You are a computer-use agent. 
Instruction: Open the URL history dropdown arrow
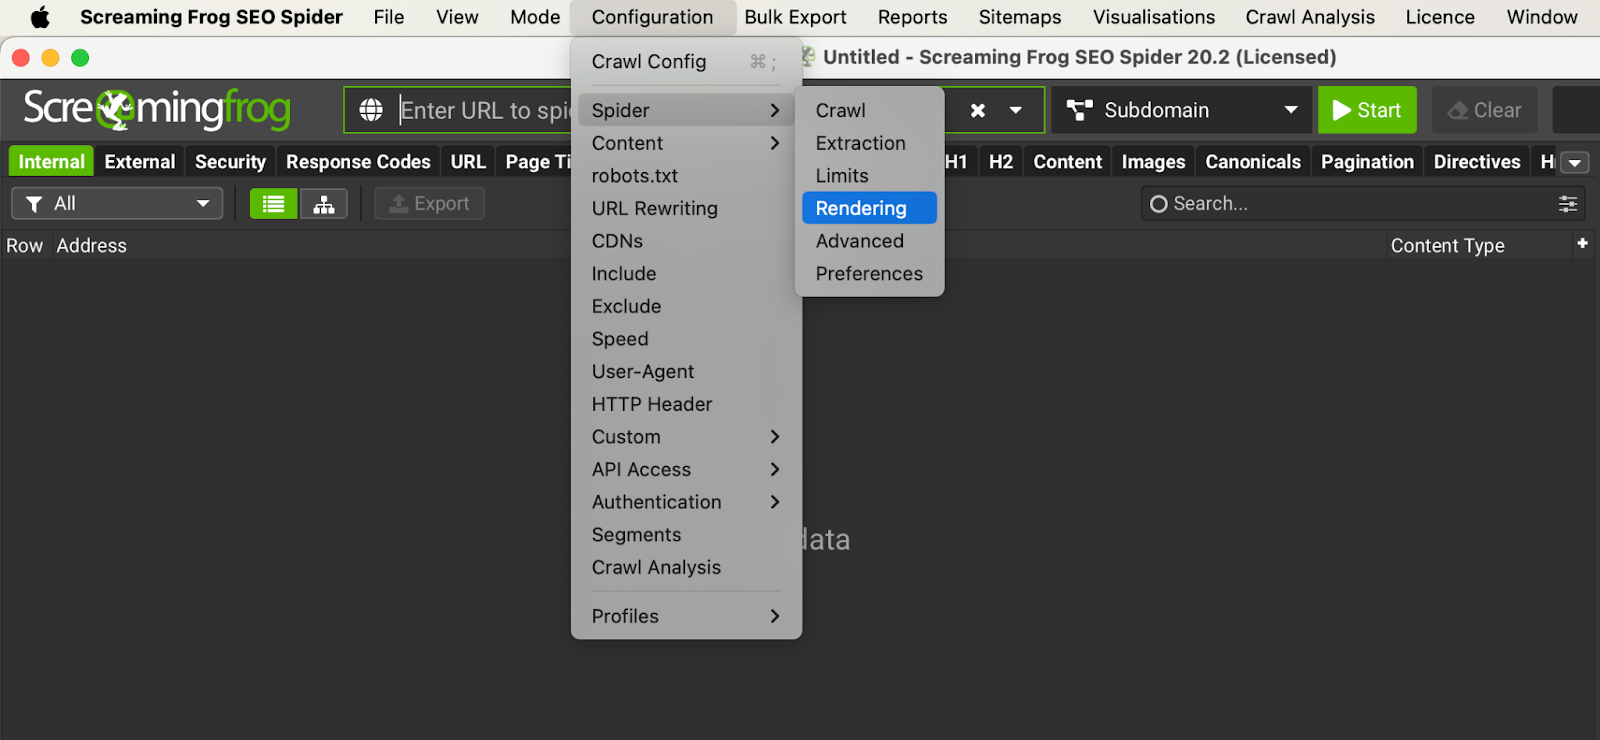(1016, 110)
